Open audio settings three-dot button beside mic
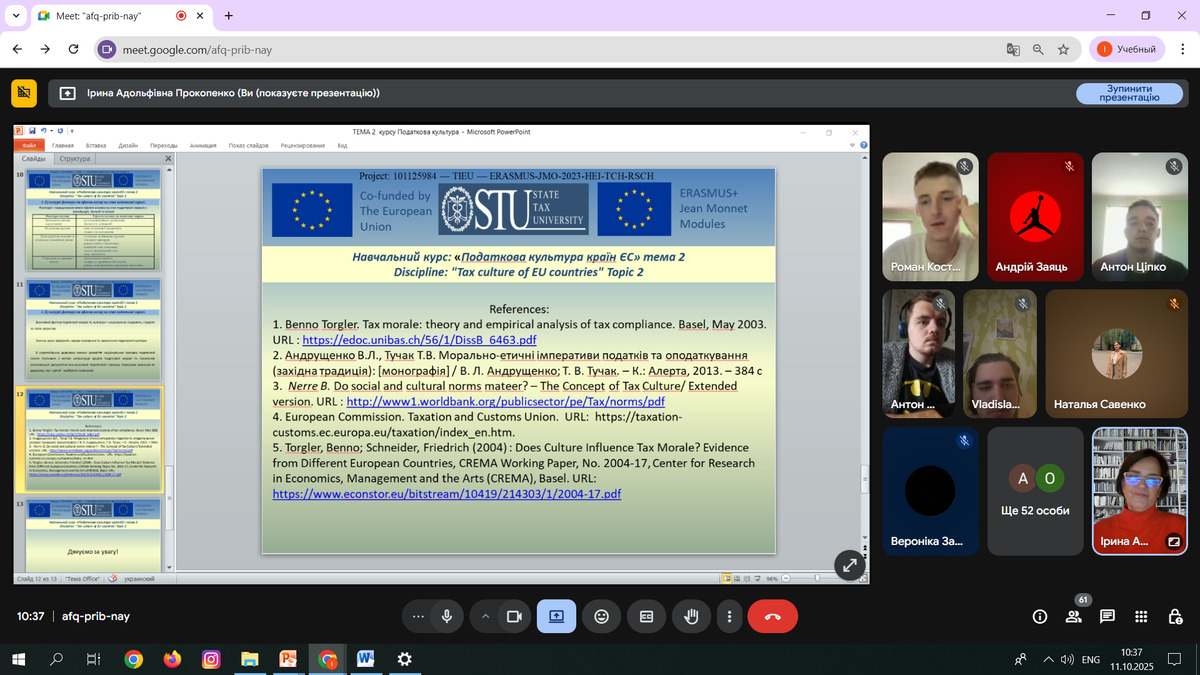Screen dimensions: 1200x675 coord(417,617)
